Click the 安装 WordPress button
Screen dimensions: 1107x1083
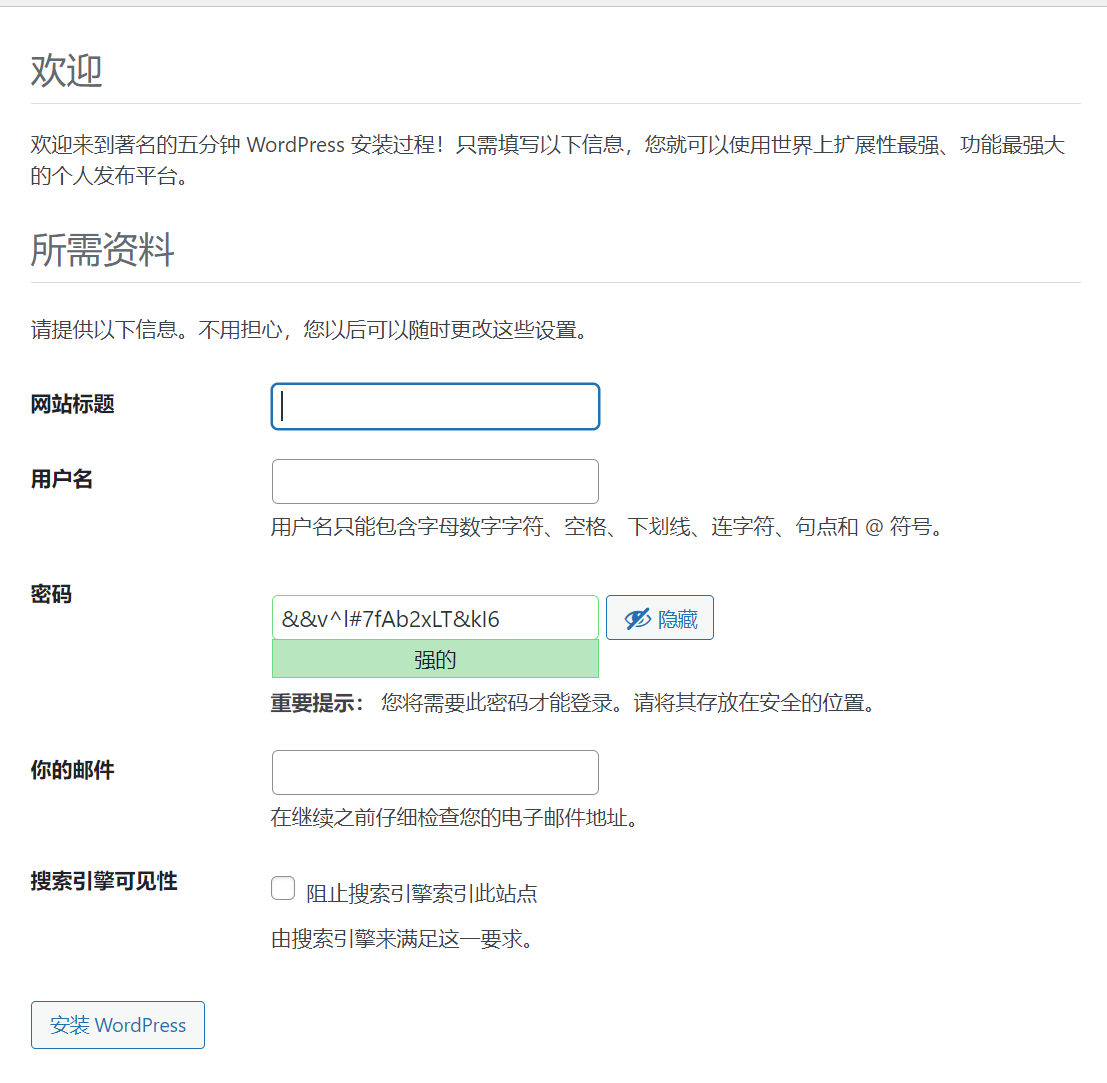[118, 1025]
